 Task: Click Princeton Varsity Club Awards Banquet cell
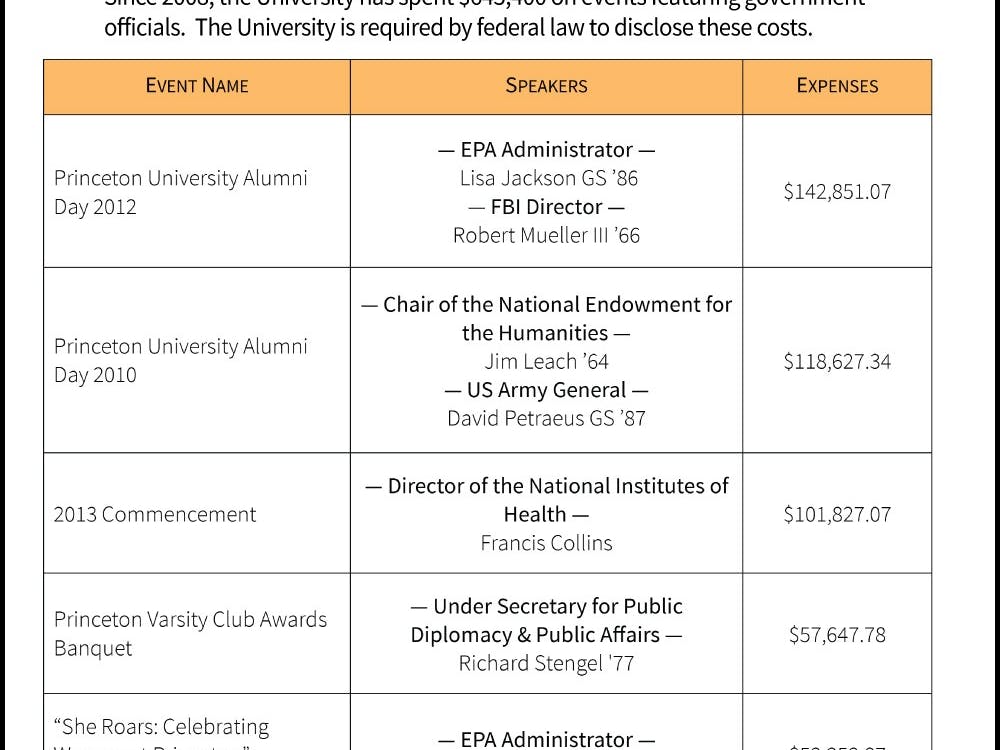click(x=190, y=634)
